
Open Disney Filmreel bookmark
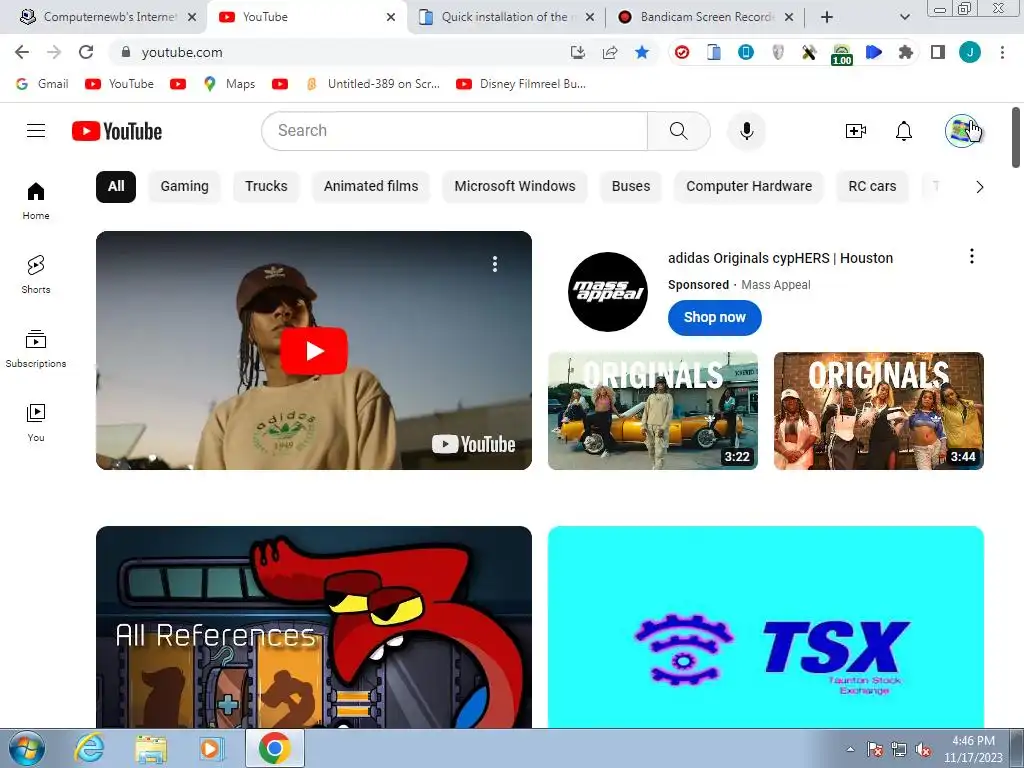tap(520, 84)
